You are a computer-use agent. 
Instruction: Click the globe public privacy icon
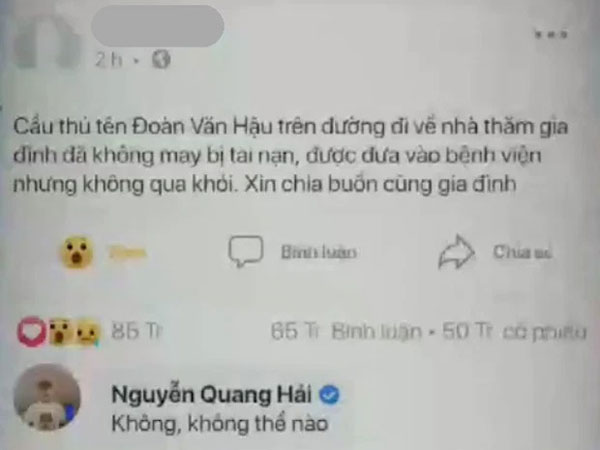(x=161, y=60)
